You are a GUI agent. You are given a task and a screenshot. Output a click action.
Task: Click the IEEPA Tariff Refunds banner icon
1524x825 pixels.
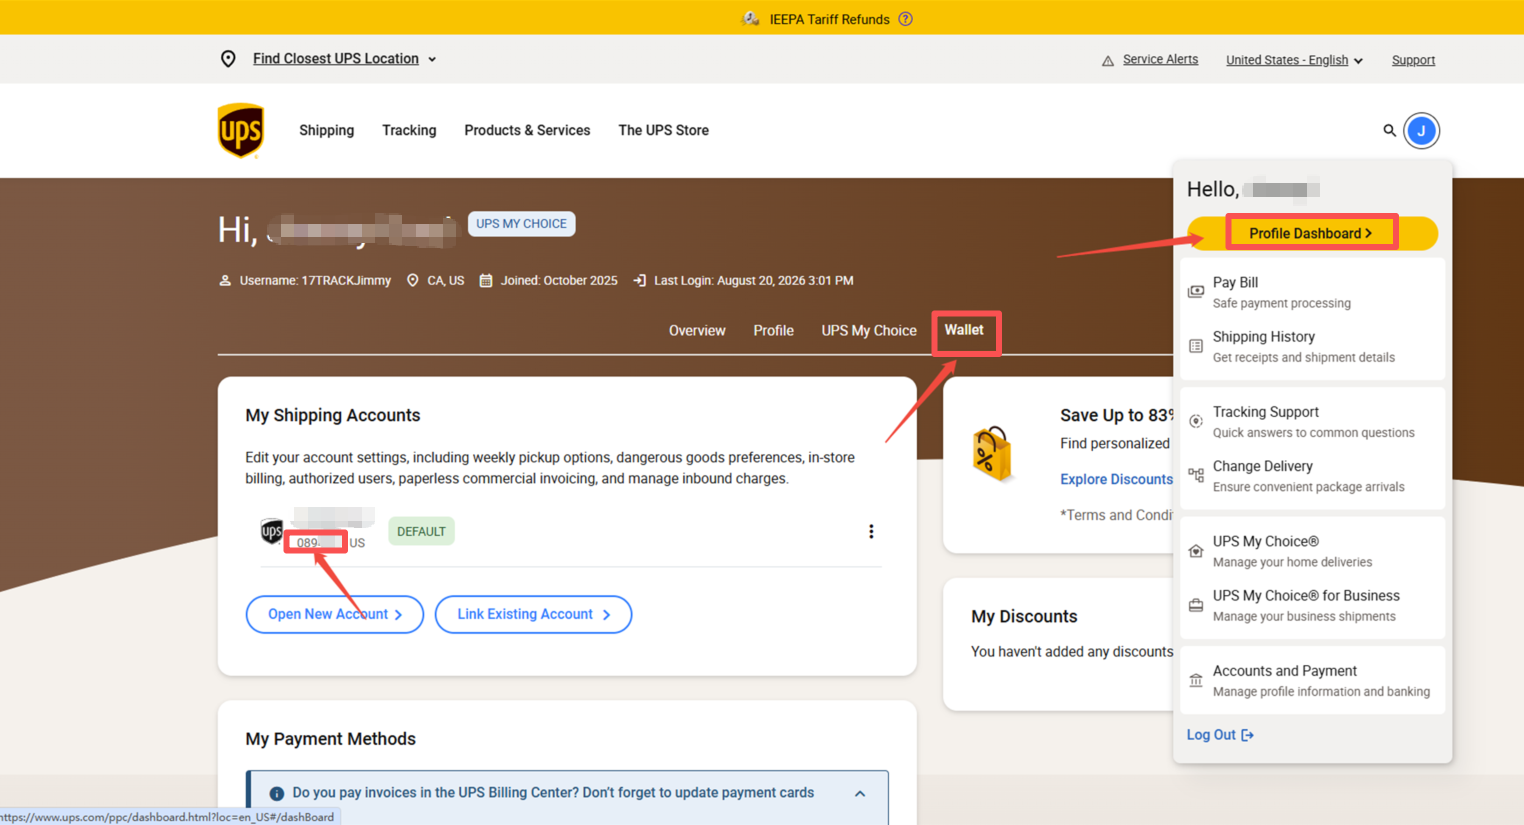click(x=750, y=19)
